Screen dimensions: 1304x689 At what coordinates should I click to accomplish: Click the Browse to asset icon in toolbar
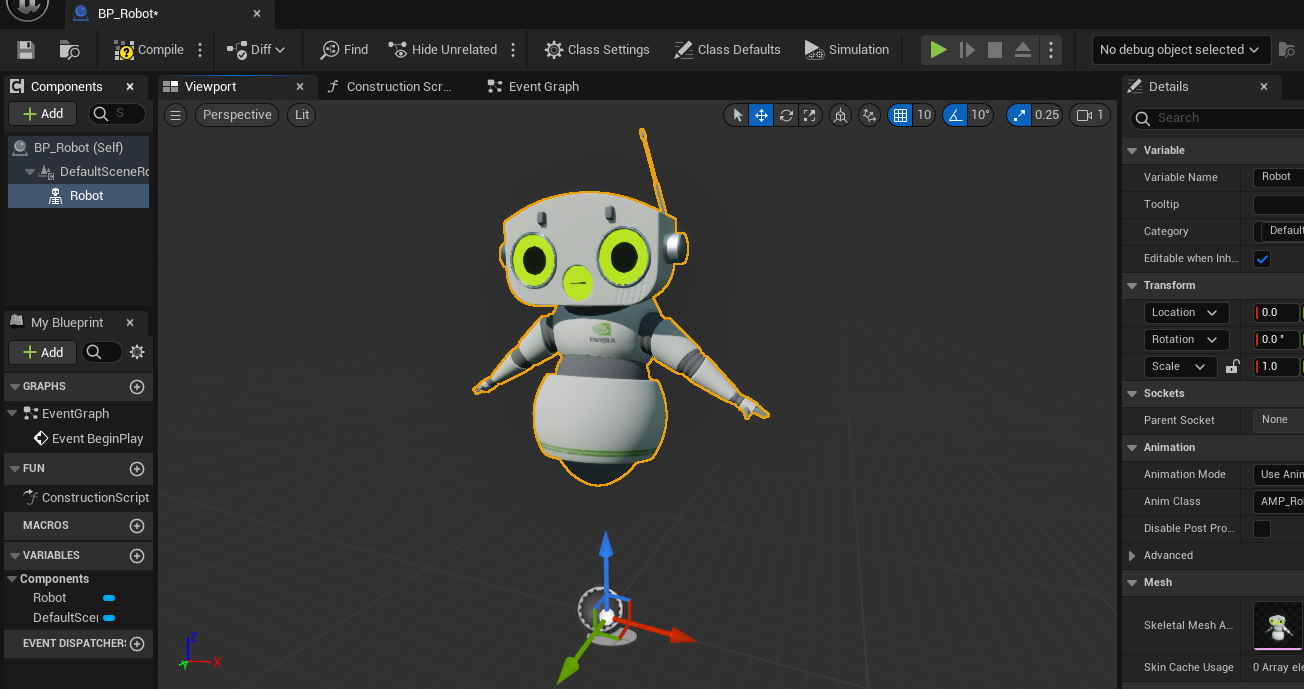tap(69, 50)
